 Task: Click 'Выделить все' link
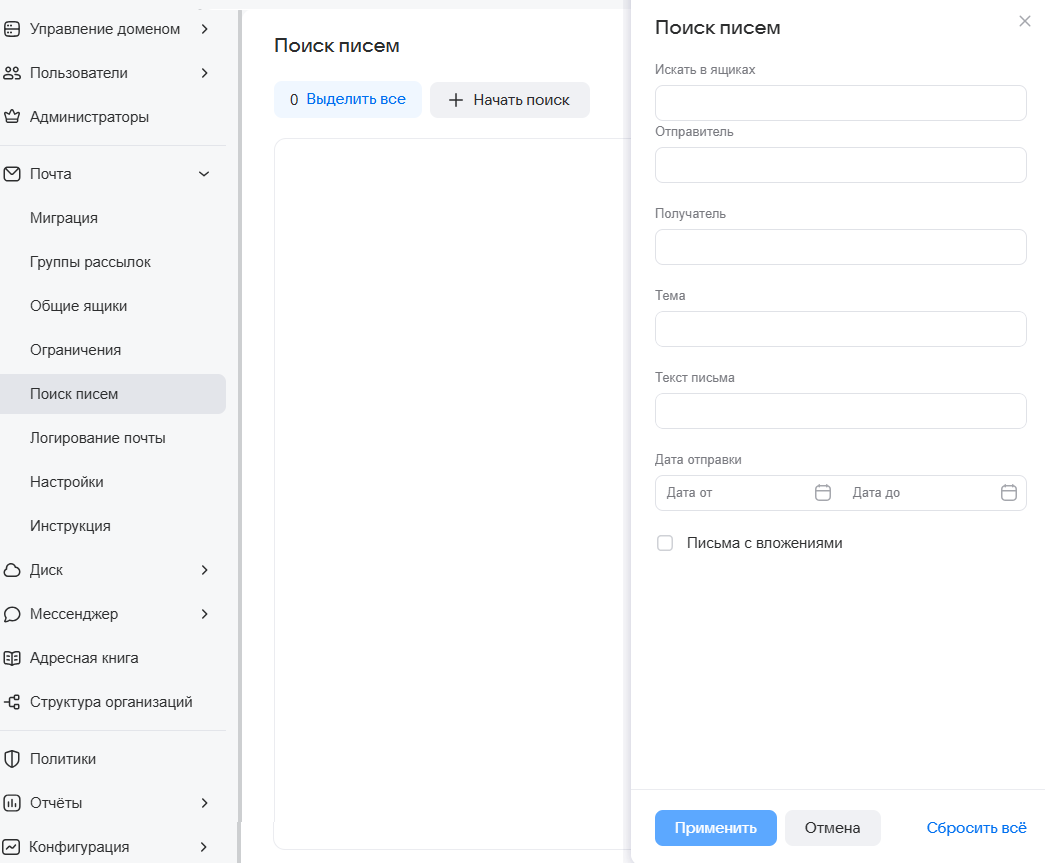pyautogui.click(x=356, y=99)
